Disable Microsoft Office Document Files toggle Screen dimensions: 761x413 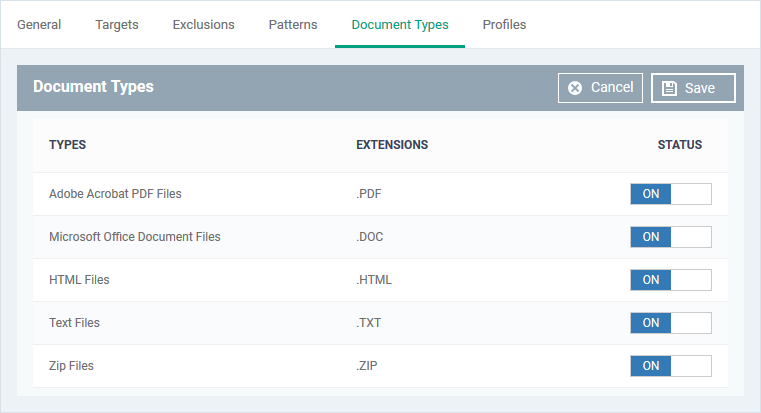(671, 237)
